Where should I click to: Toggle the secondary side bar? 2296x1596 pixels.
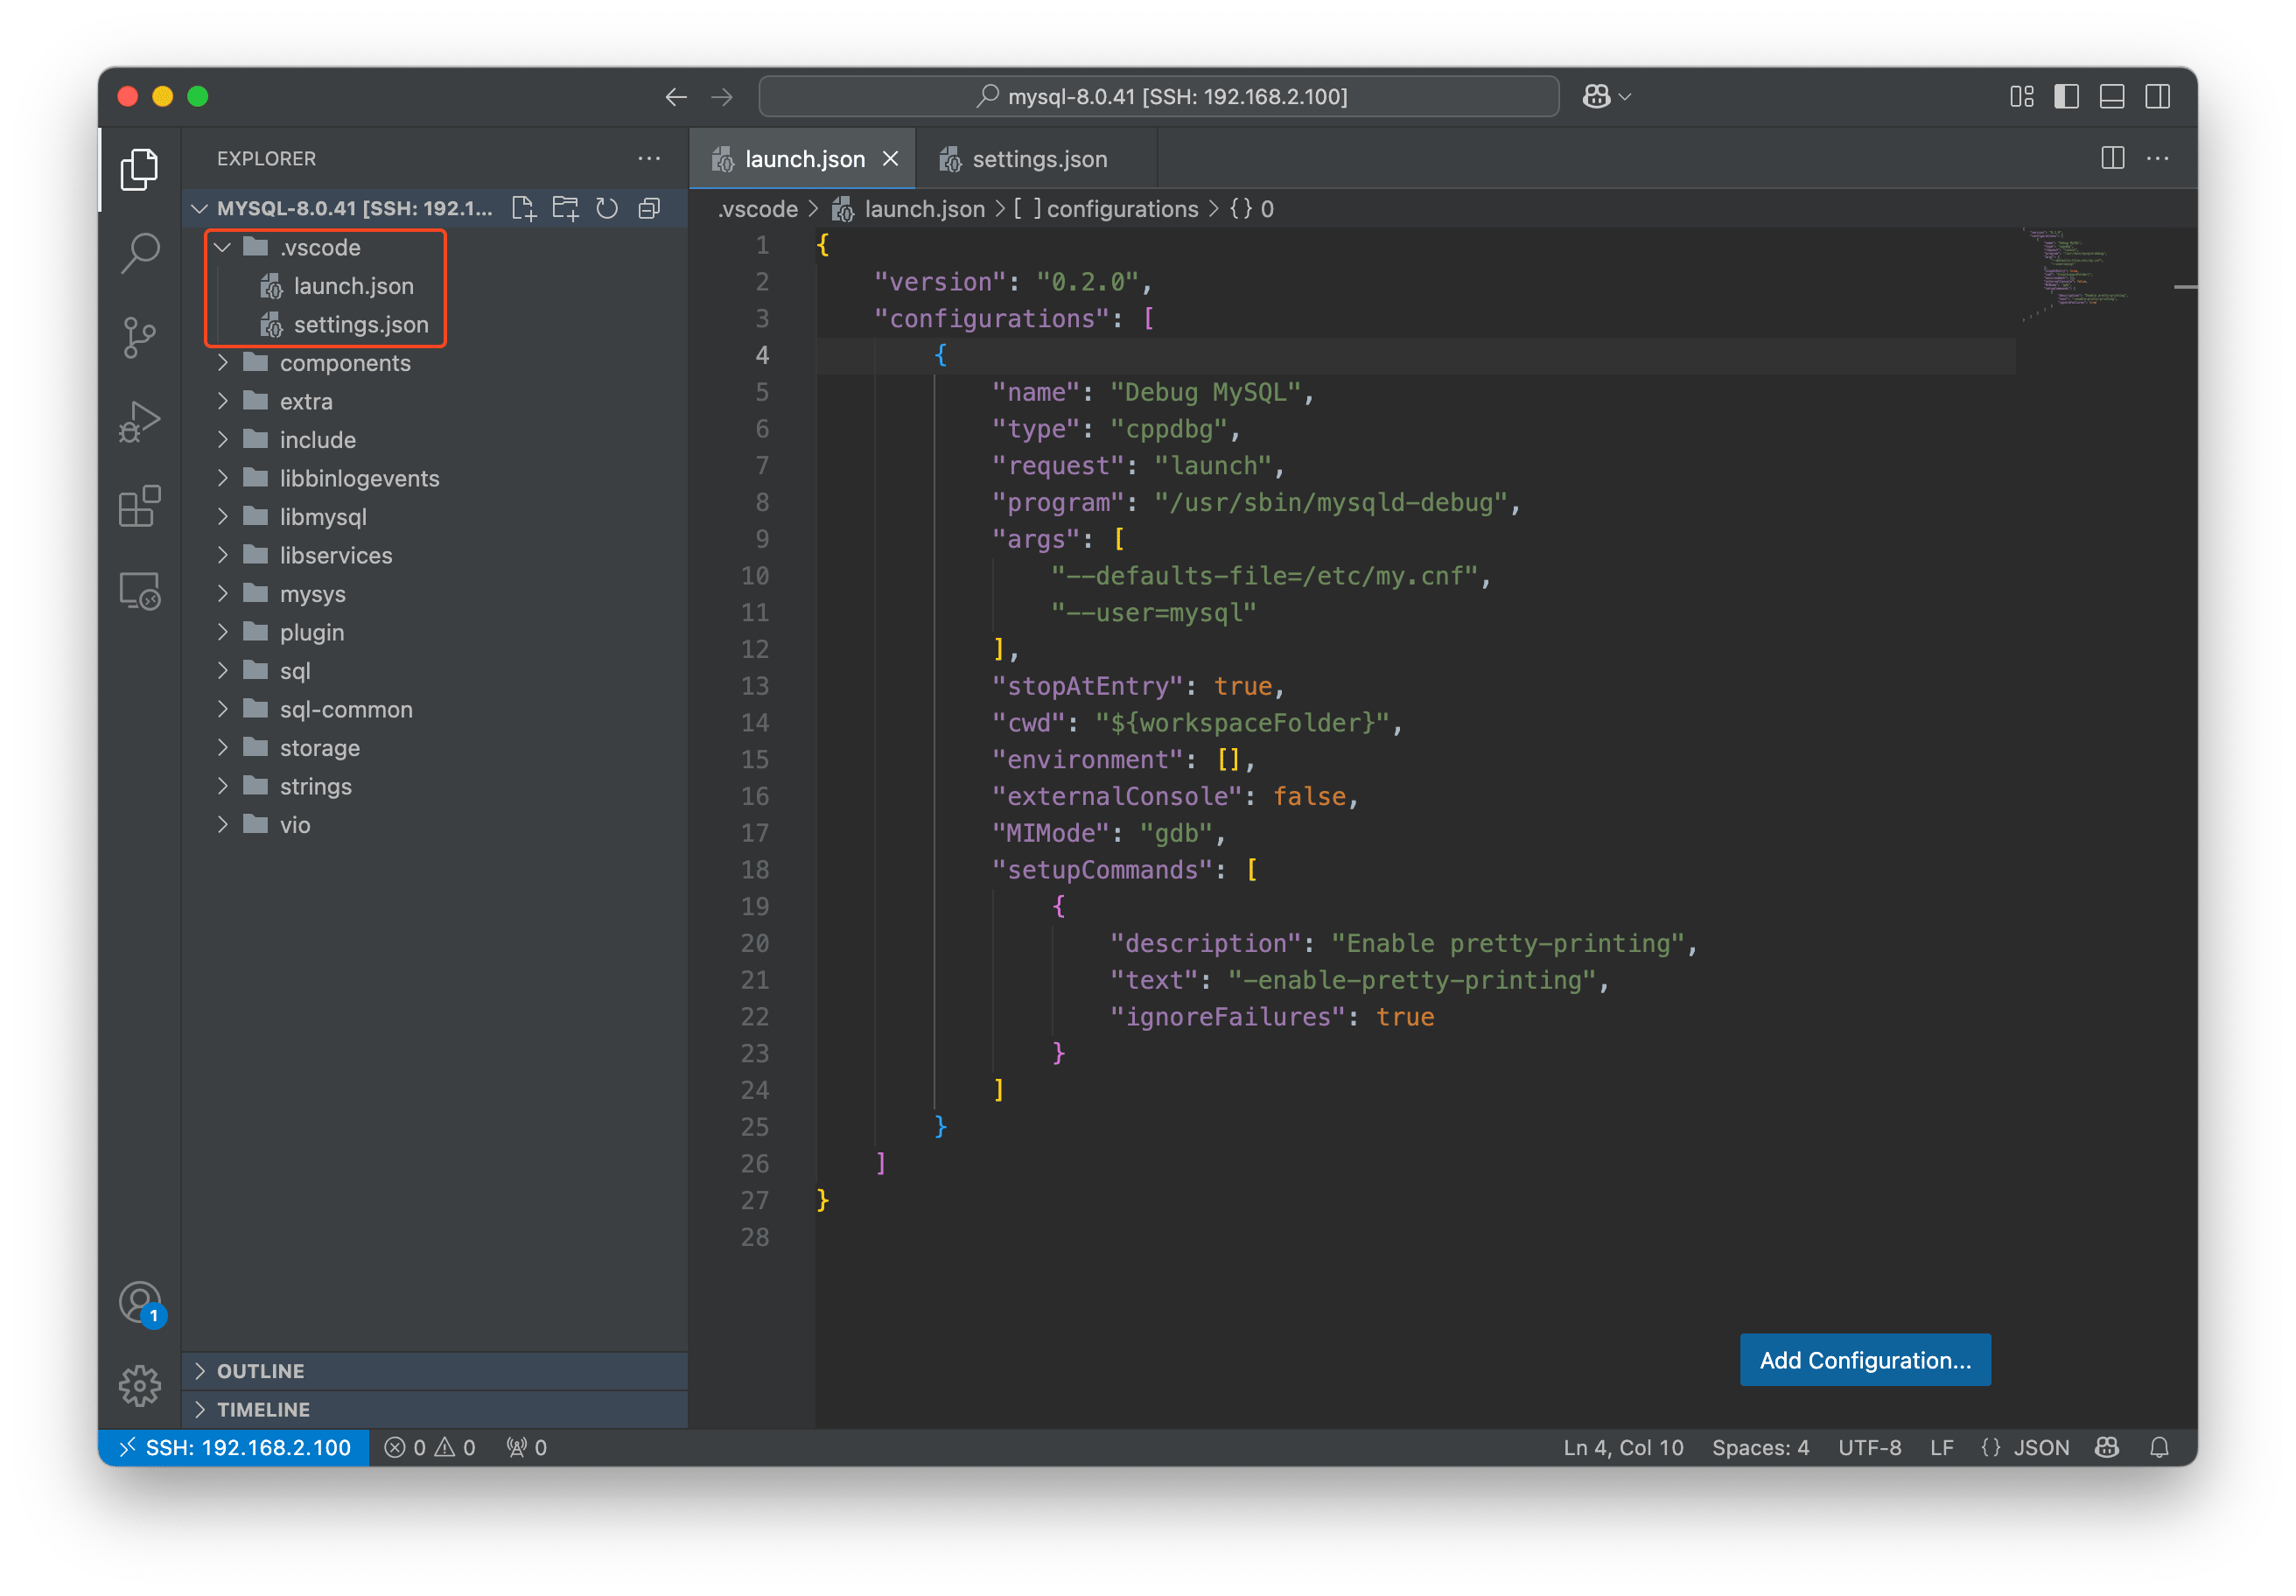tap(2157, 96)
